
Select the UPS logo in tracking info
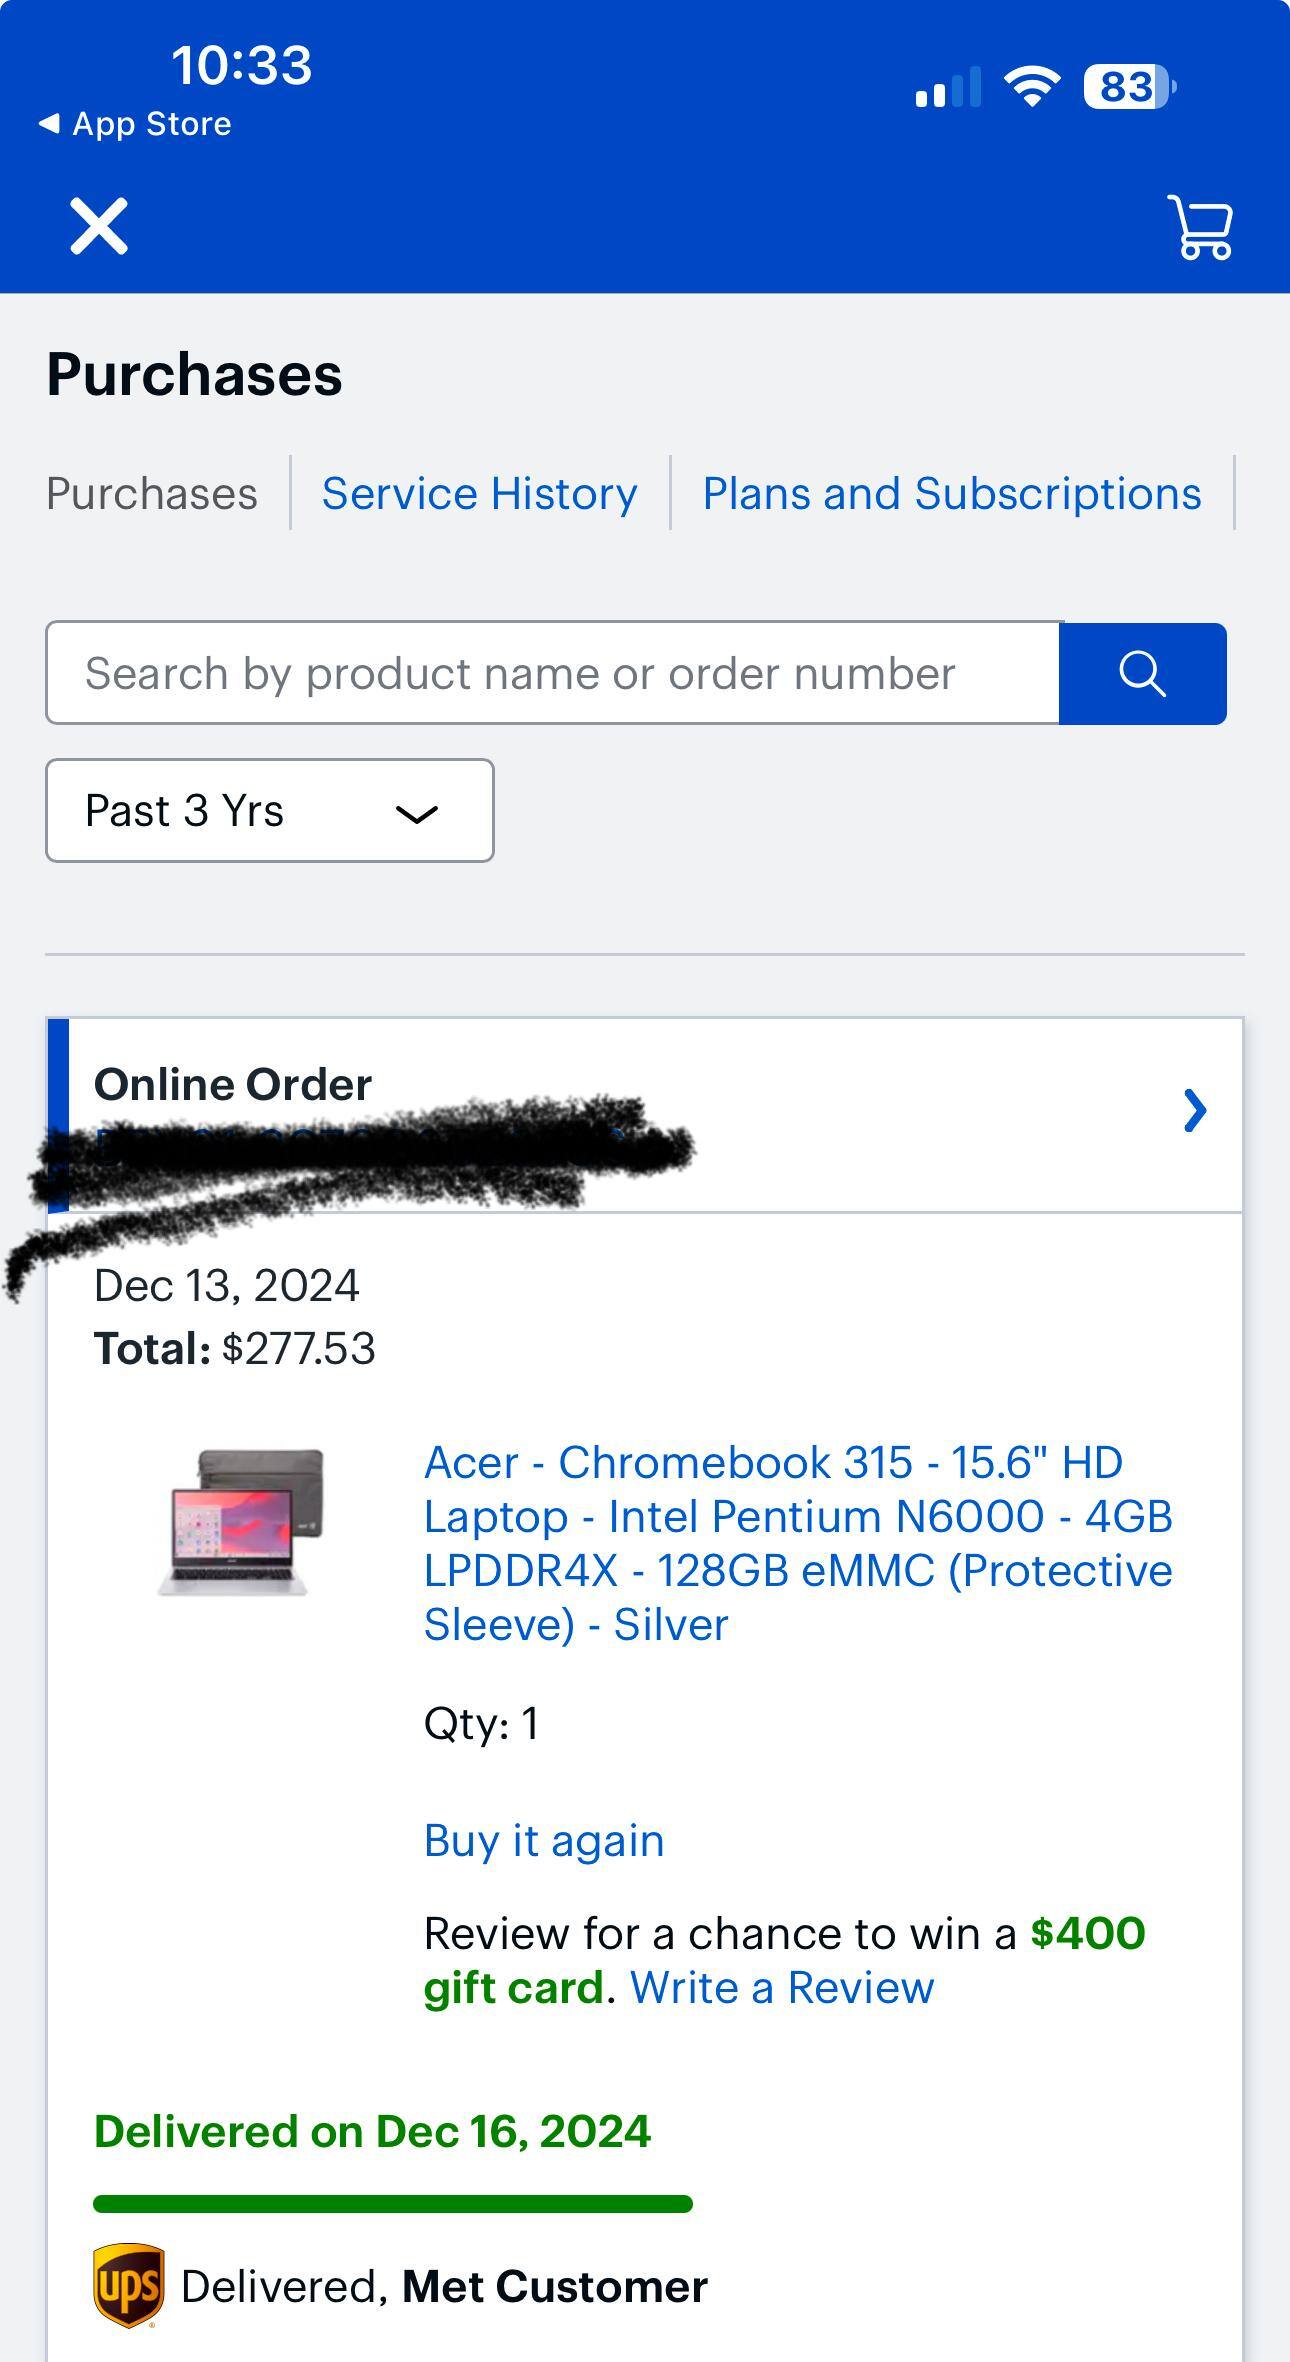(128, 2286)
